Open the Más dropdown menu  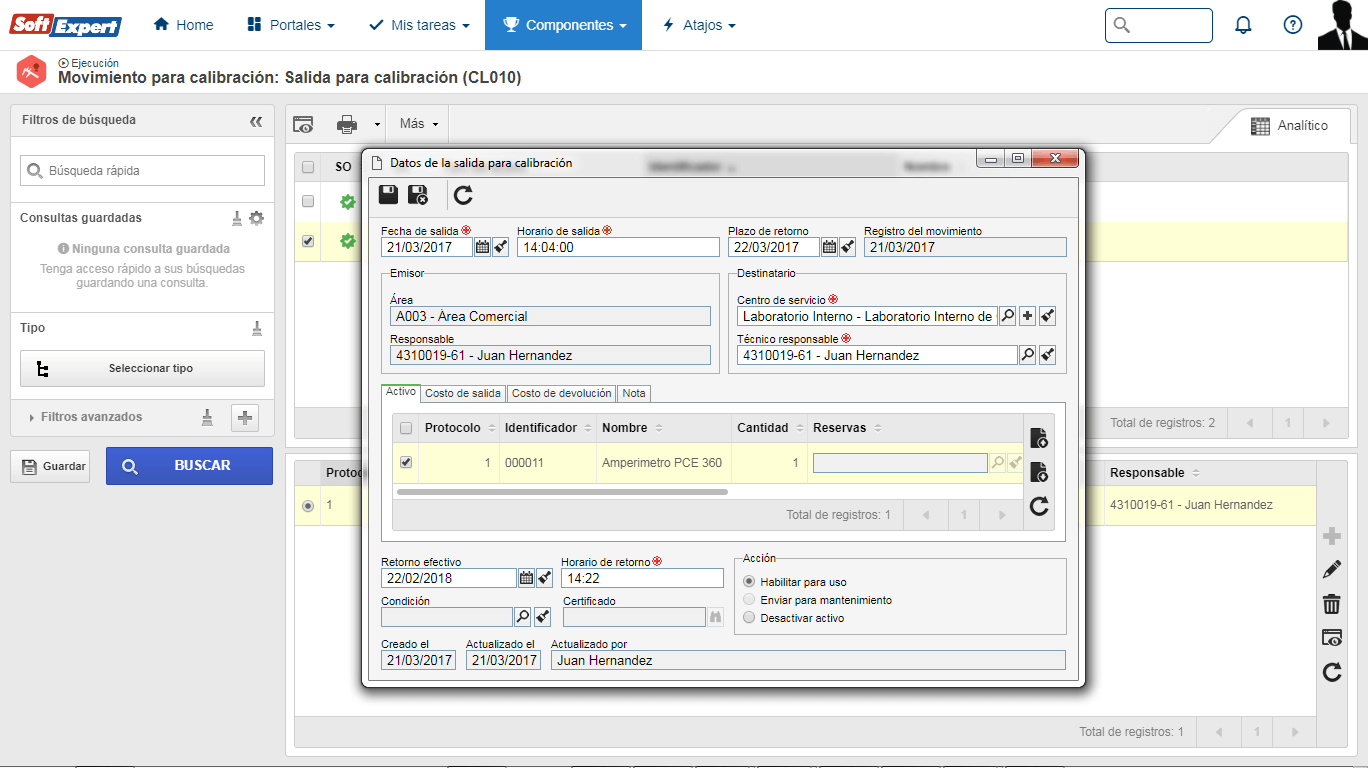point(418,124)
